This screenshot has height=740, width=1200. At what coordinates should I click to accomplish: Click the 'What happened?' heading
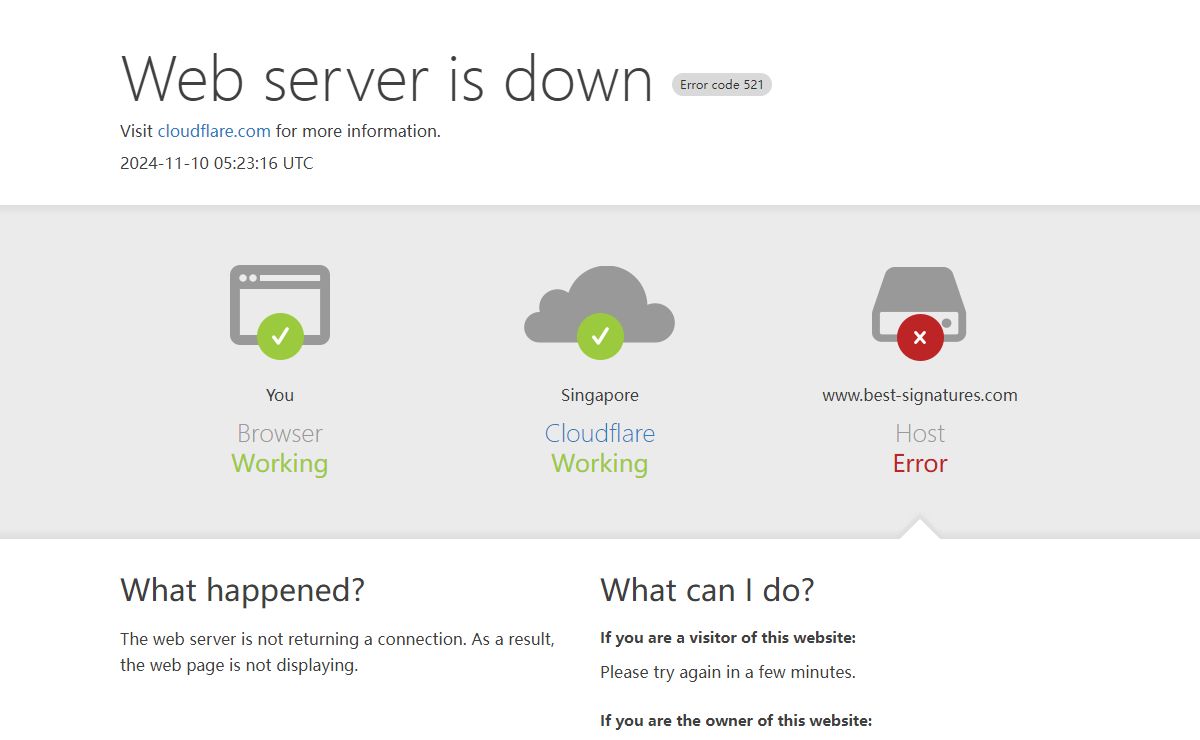point(242,590)
